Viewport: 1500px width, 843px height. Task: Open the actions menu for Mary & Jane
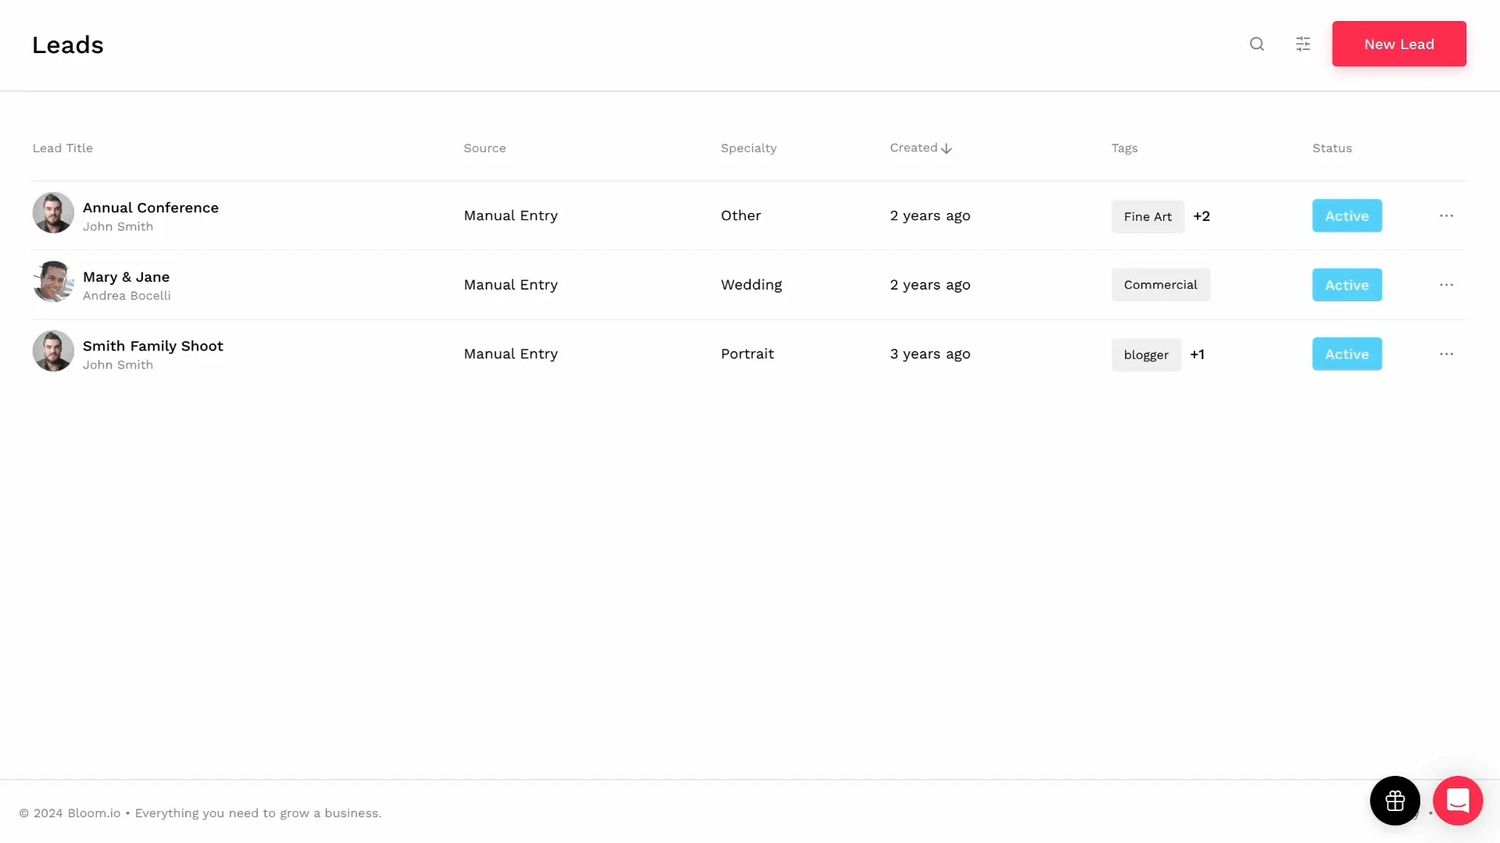pyautogui.click(x=1446, y=284)
